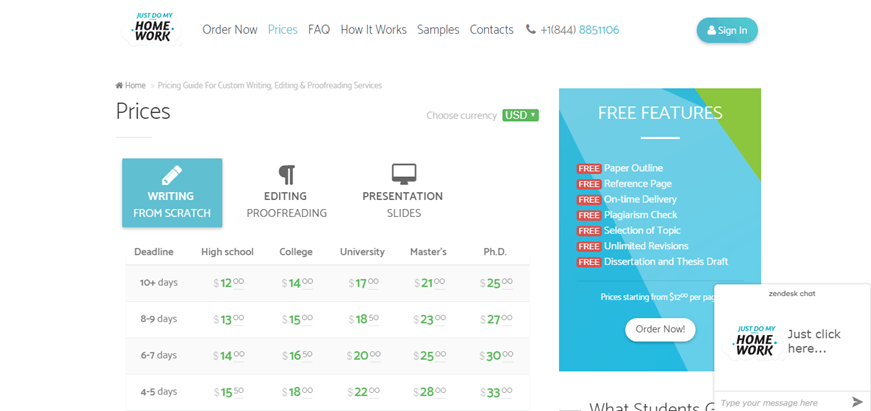Click the 6-7 days deadline row label

pyautogui.click(x=159, y=355)
